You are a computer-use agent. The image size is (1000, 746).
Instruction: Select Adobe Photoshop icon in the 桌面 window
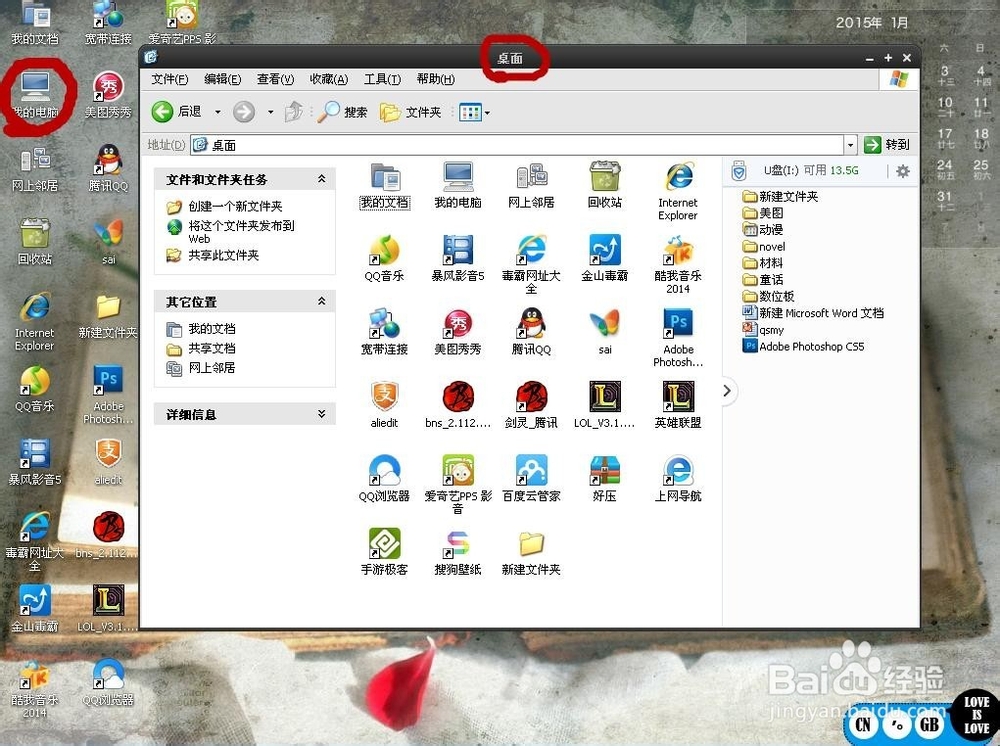click(678, 338)
